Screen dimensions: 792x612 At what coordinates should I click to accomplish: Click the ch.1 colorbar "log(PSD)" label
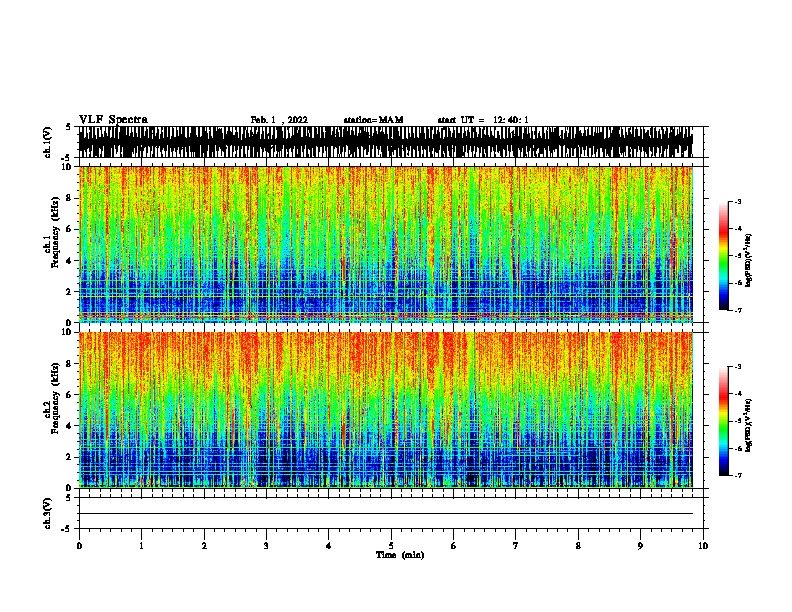[749, 260]
